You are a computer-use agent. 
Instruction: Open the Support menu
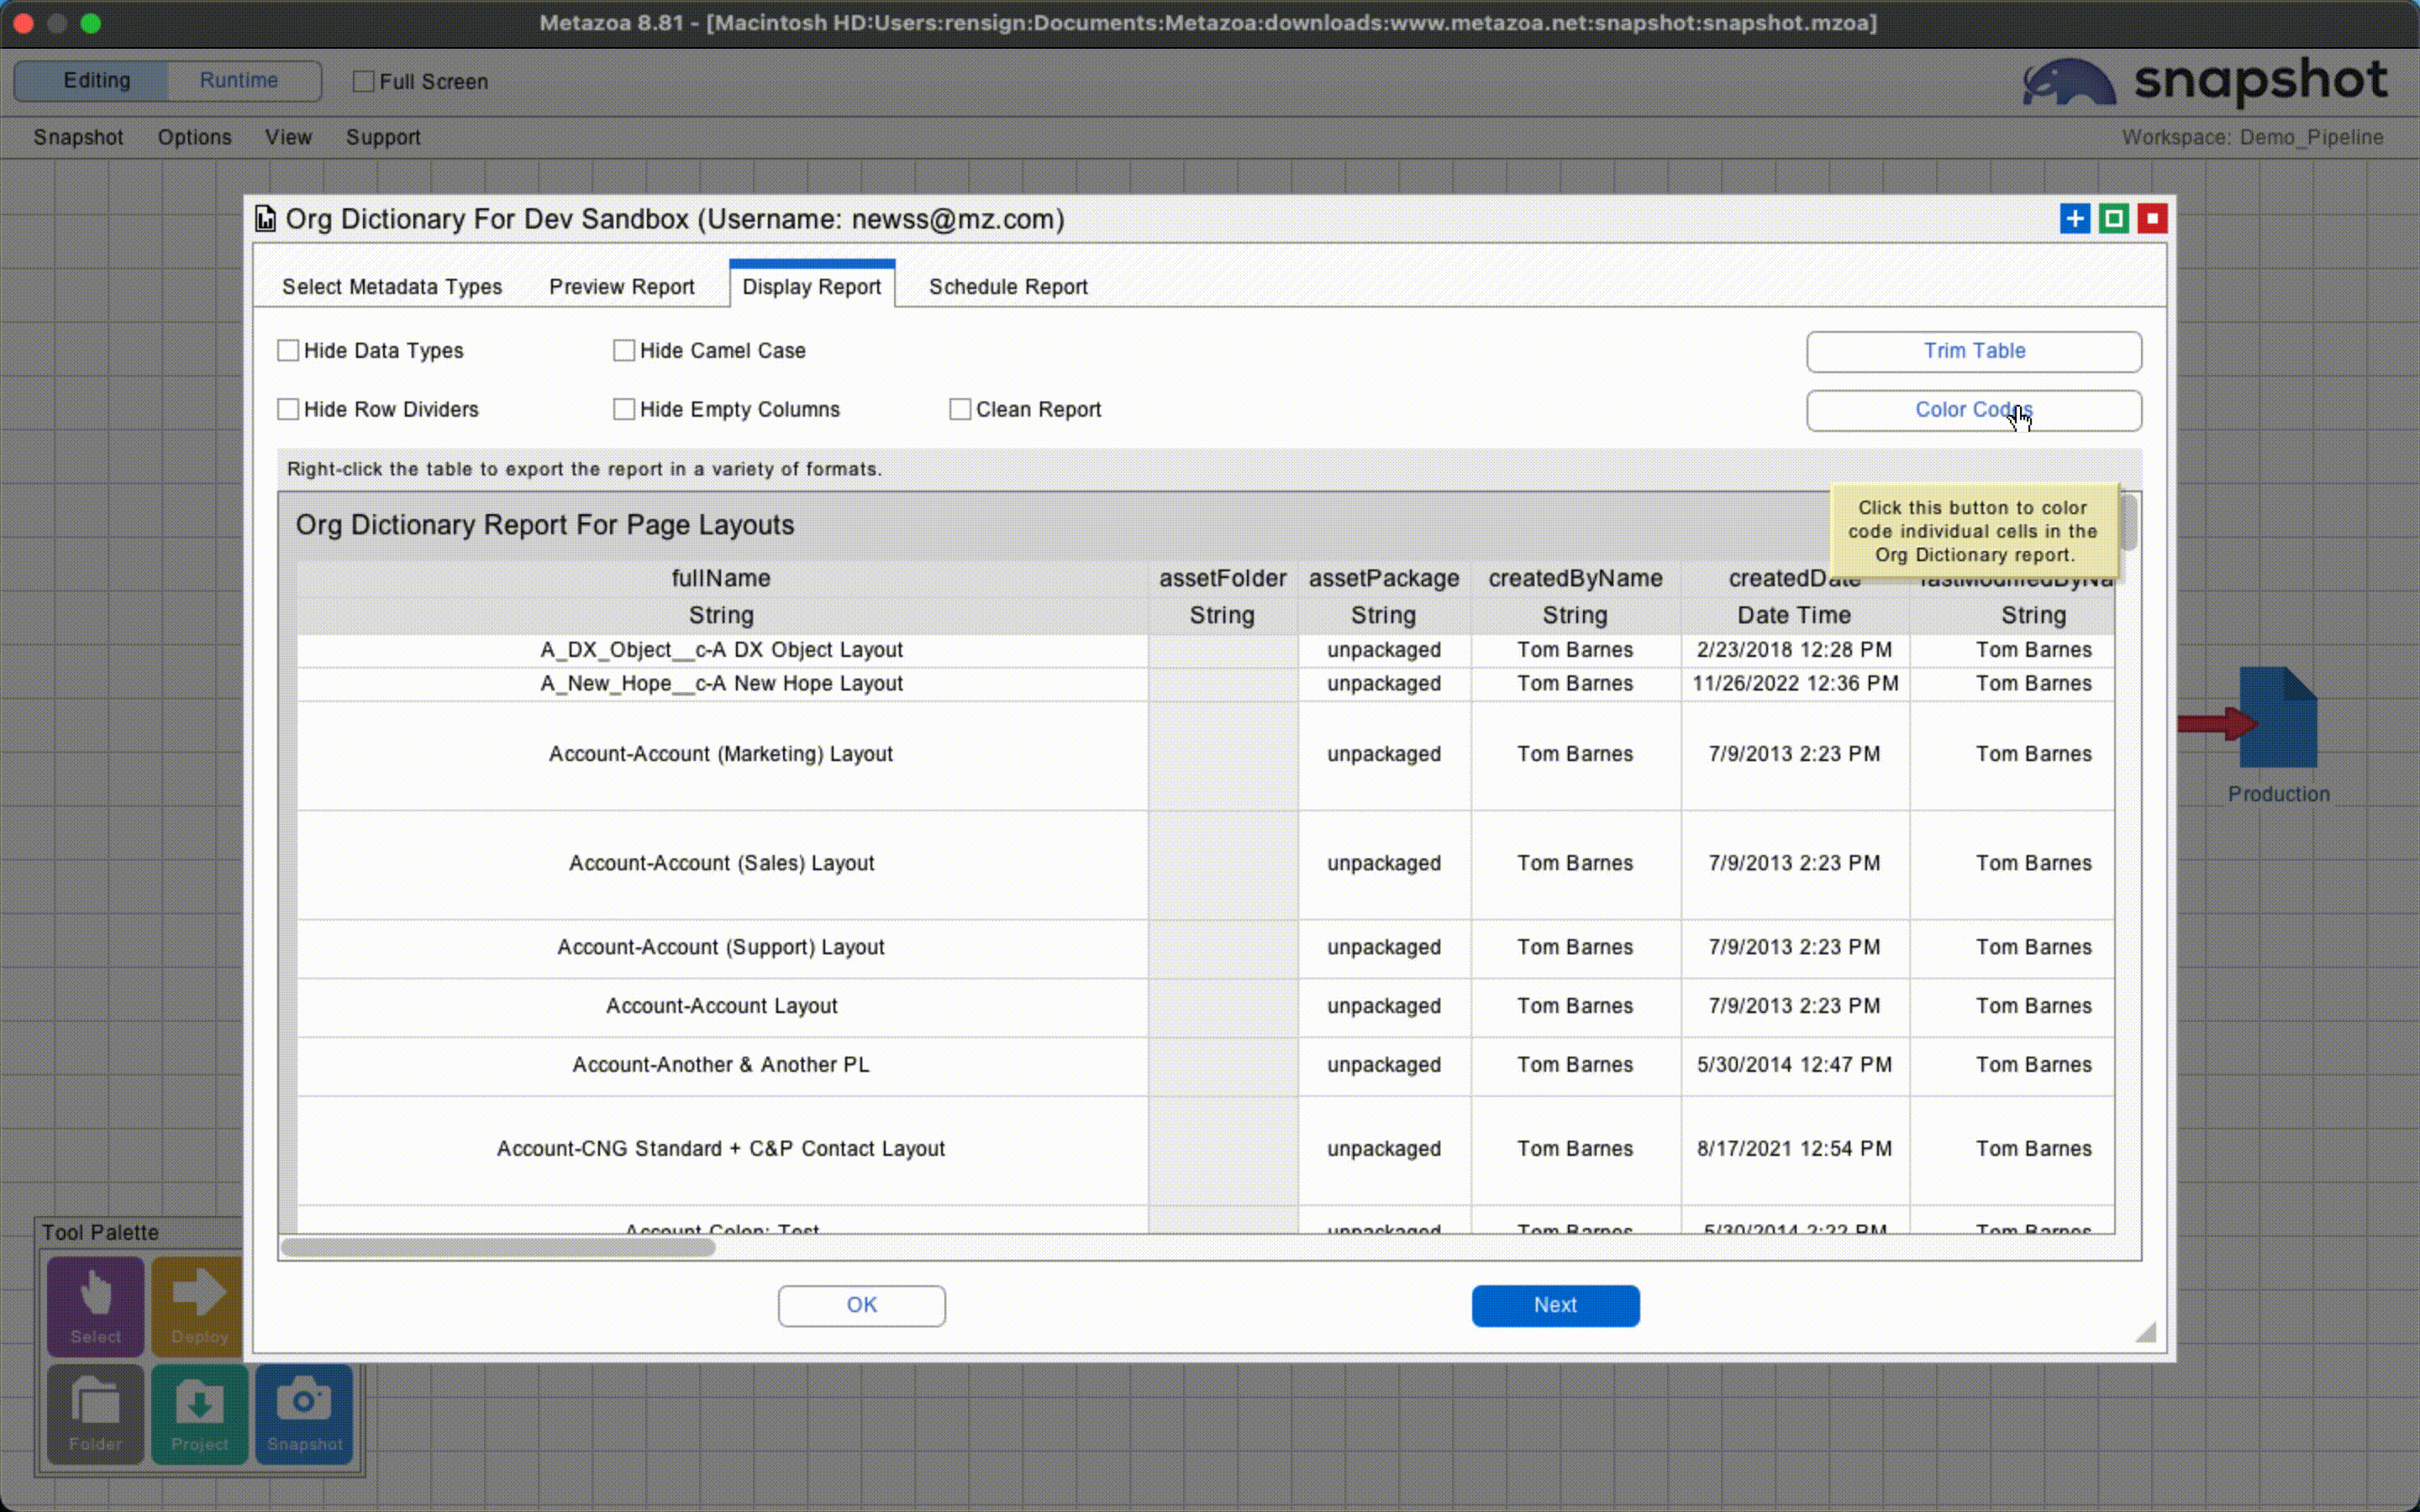click(383, 137)
